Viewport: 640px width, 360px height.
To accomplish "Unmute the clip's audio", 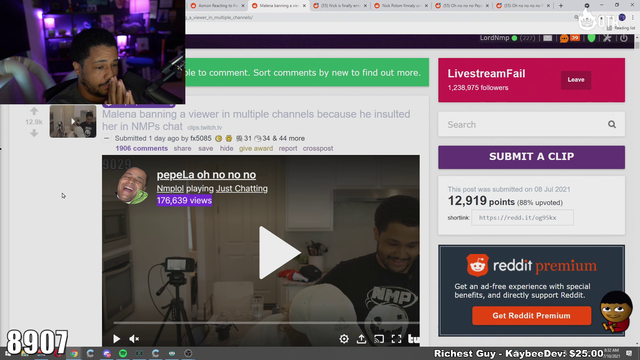I will coord(134,338).
